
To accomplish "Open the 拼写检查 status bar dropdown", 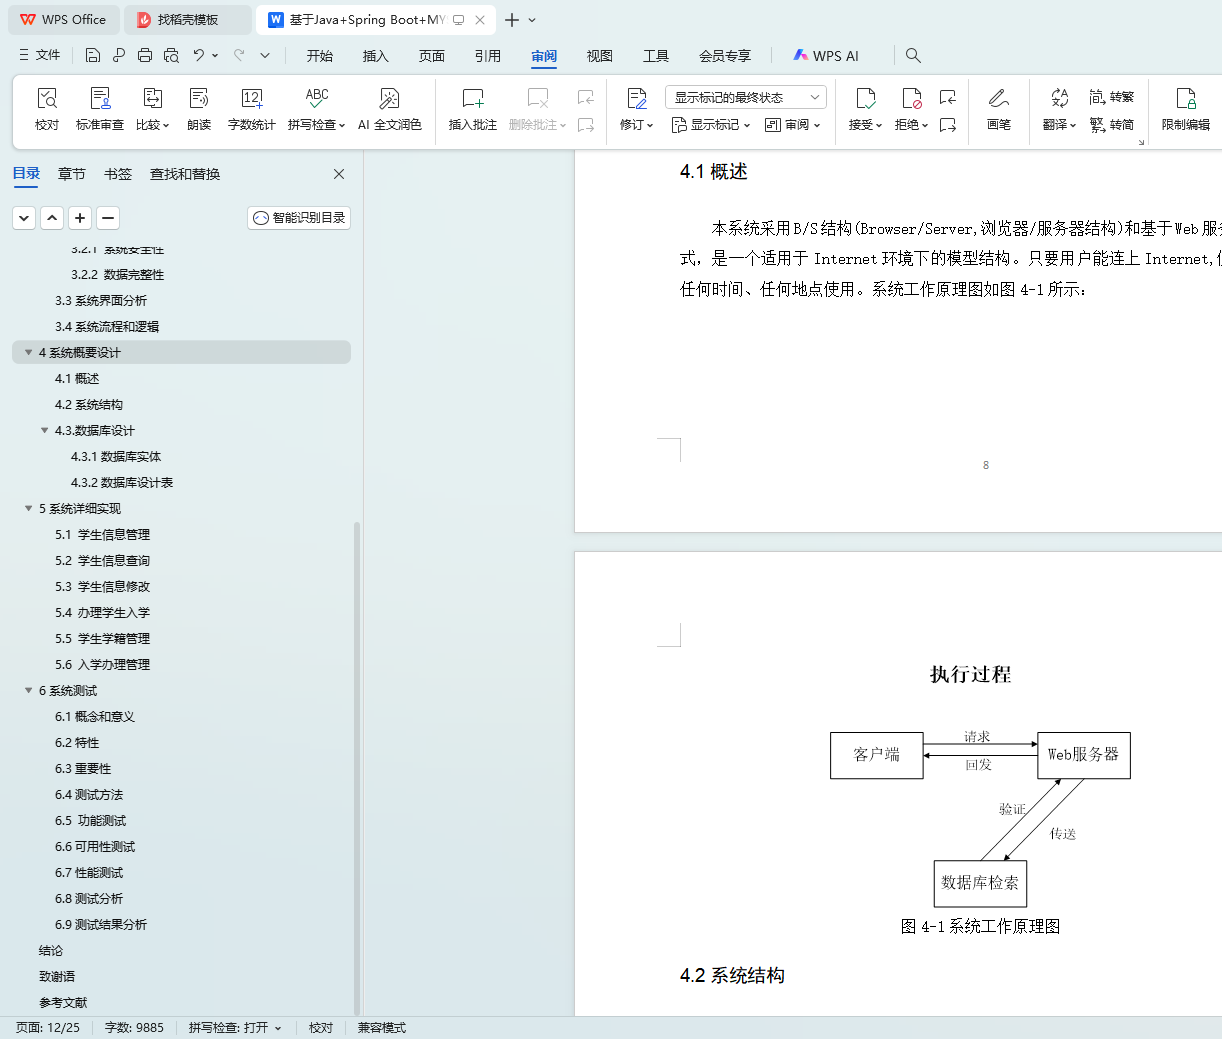I will tap(278, 1028).
